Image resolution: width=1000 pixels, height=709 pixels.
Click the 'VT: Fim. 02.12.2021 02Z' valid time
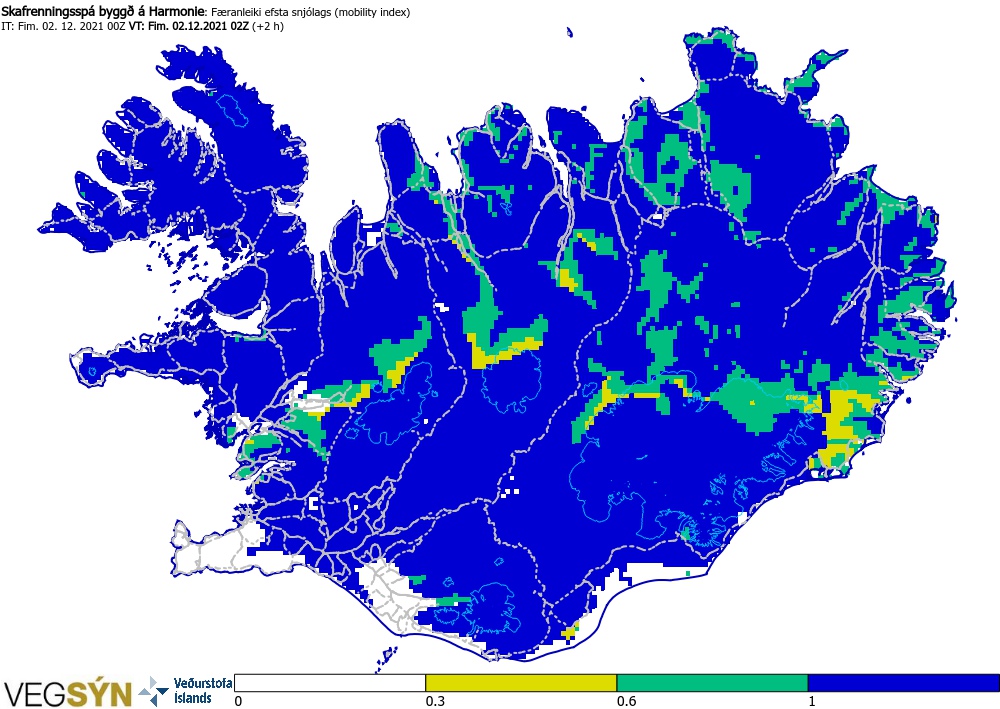click(x=189, y=26)
